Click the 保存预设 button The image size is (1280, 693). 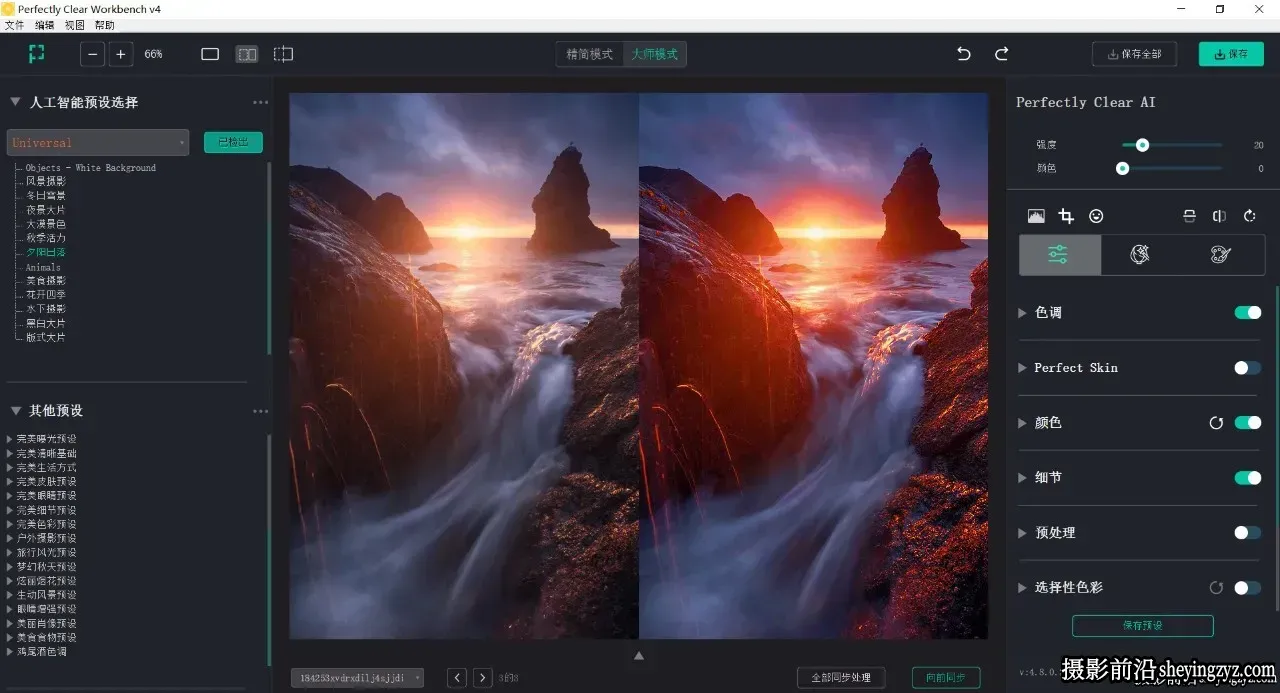click(1142, 626)
